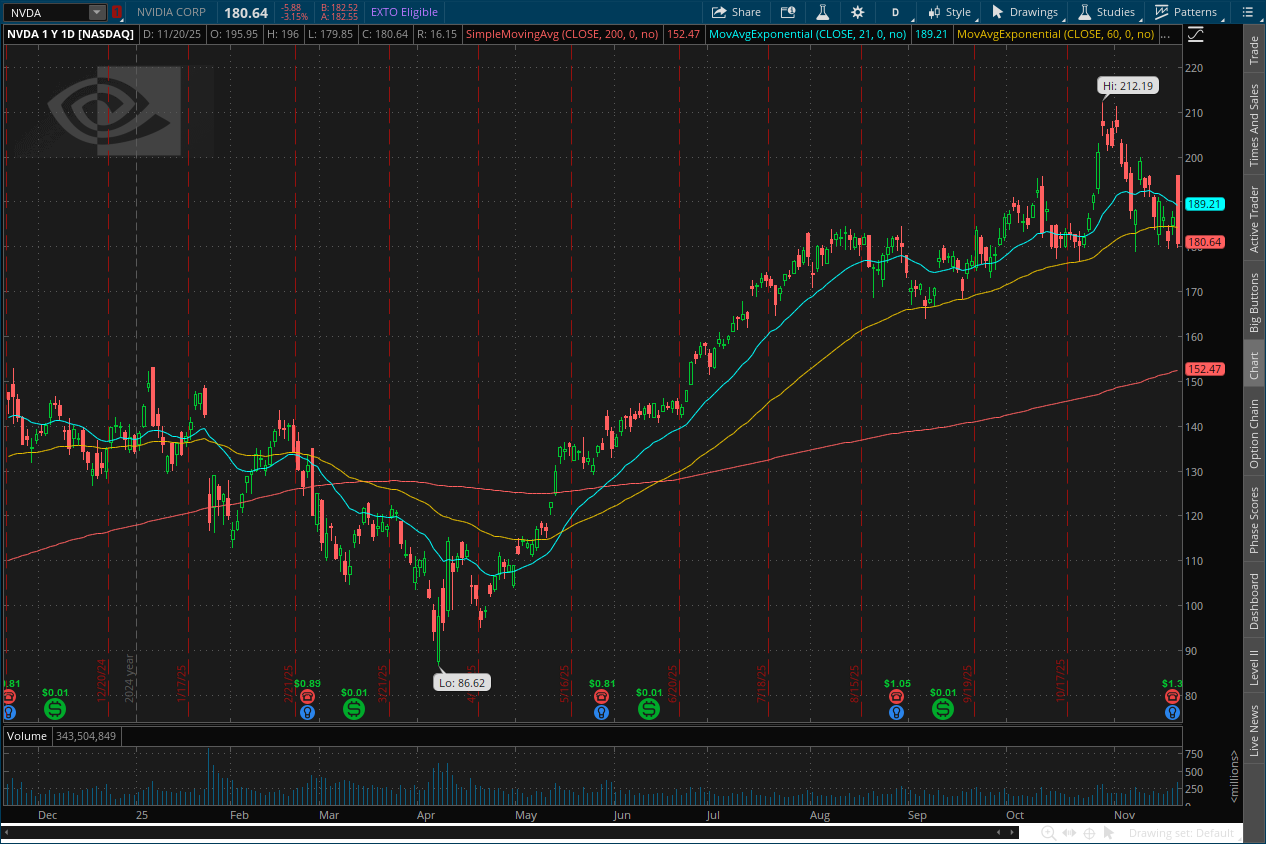Open the Big Buttons sidebar tab
Viewport: 1266px width, 844px height.
tap(1253, 302)
